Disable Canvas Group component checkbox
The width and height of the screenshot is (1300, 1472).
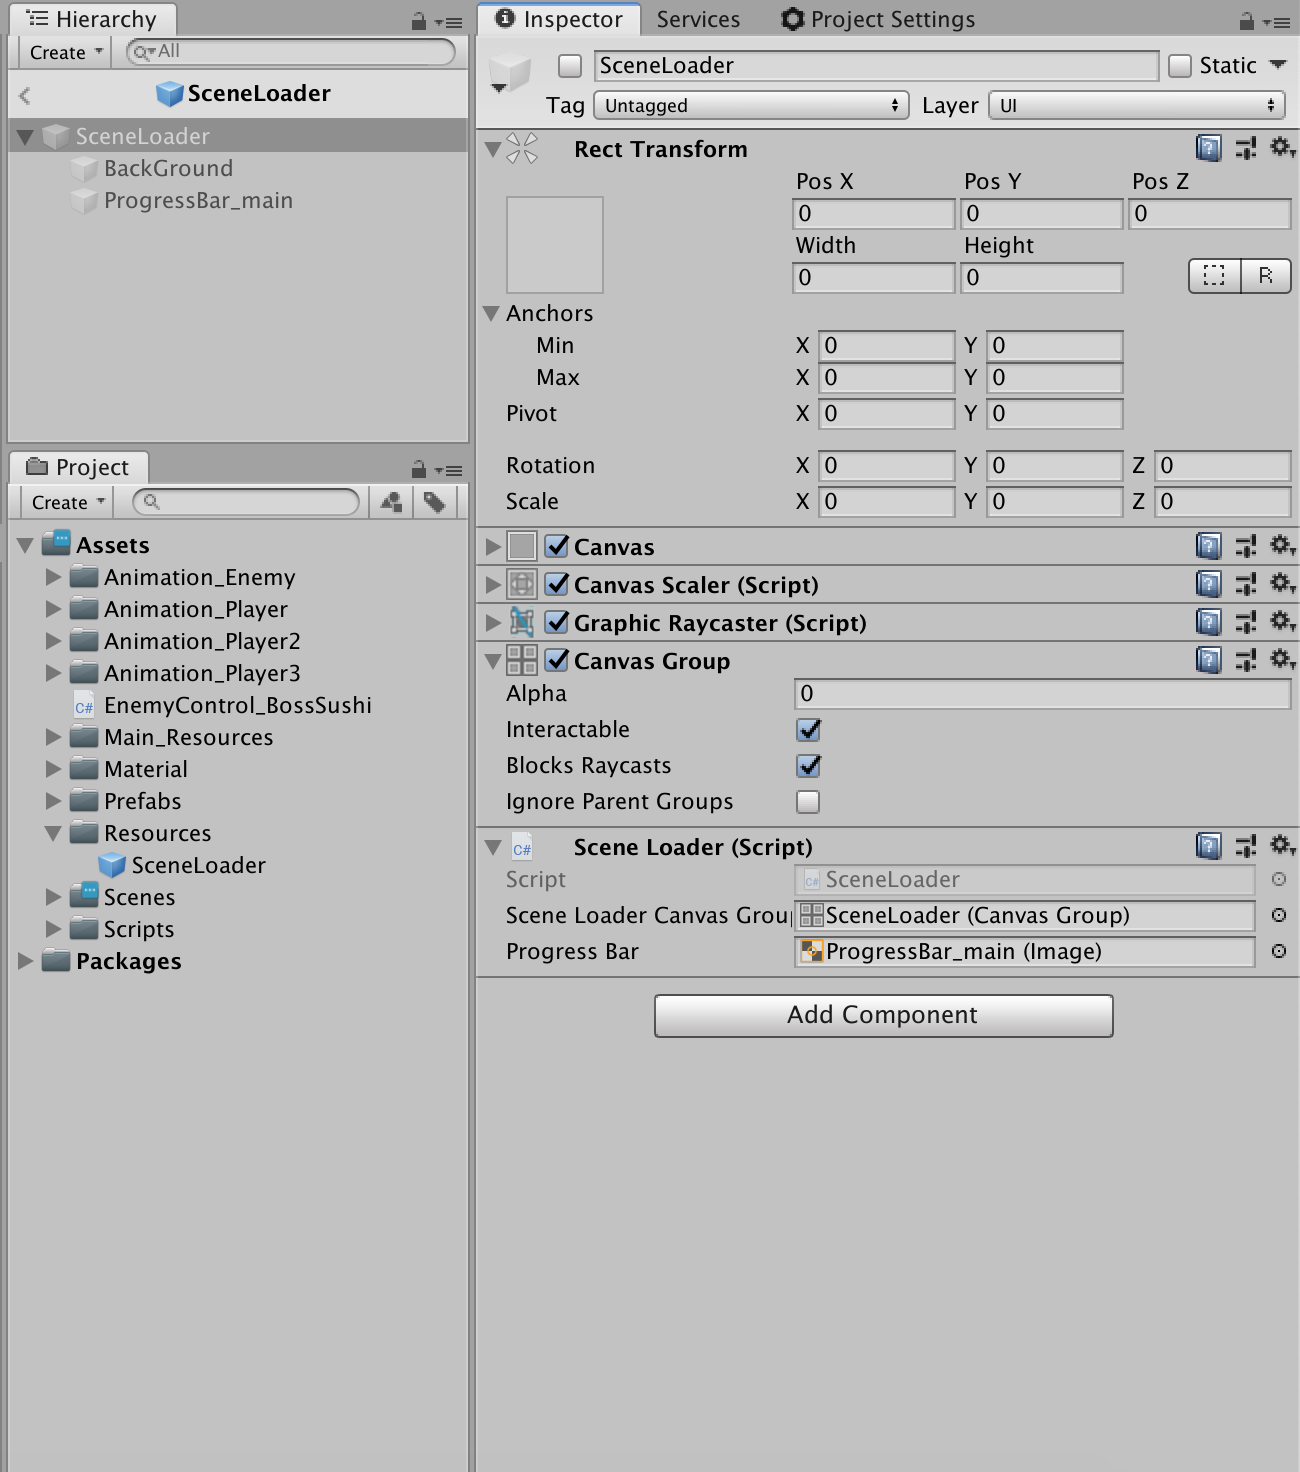(557, 660)
